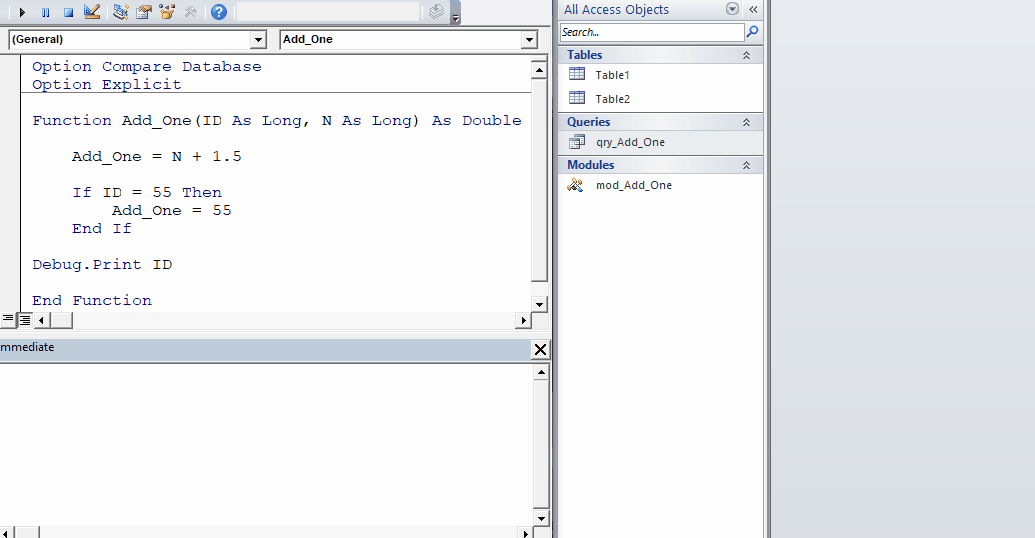This screenshot has height=538, width=1035.
Task: Click the 'End Function' line
Action: [x=92, y=300]
